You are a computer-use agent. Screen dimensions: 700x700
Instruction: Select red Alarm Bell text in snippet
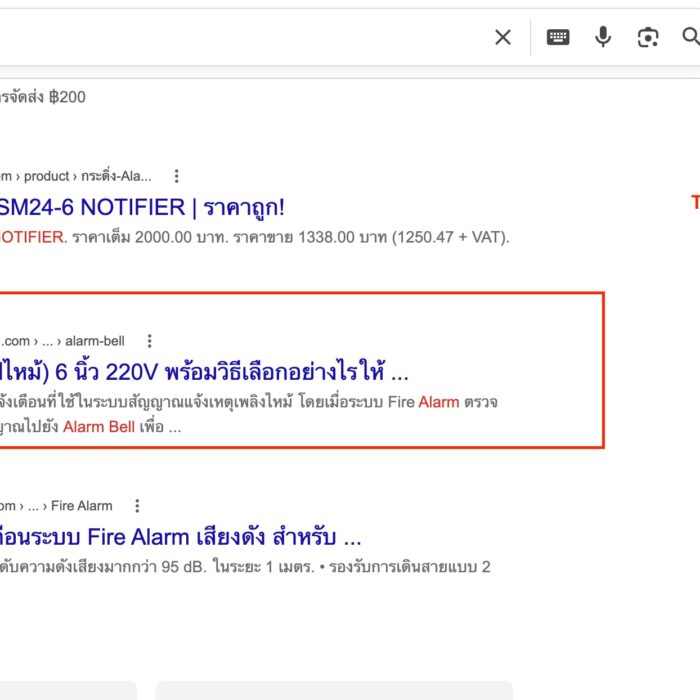99,427
